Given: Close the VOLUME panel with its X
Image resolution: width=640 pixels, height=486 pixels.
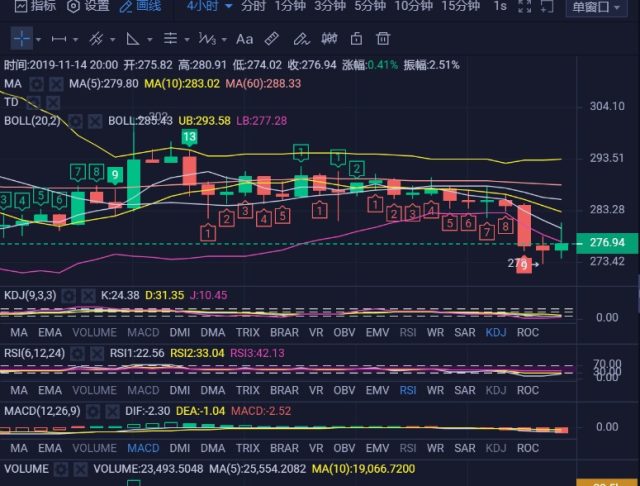Looking at the screenshot, I should 80,469.
